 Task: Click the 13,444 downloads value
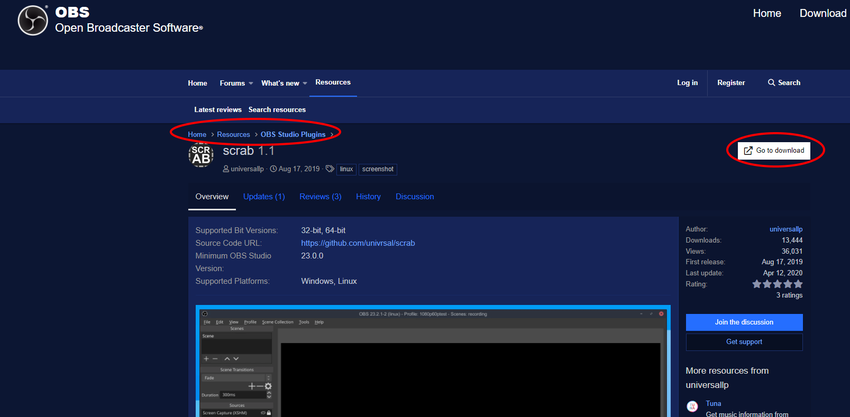click(793, 240)
